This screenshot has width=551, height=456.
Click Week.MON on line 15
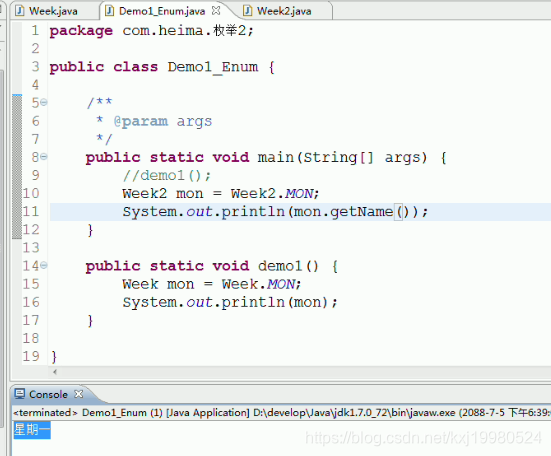pos(259,284)
